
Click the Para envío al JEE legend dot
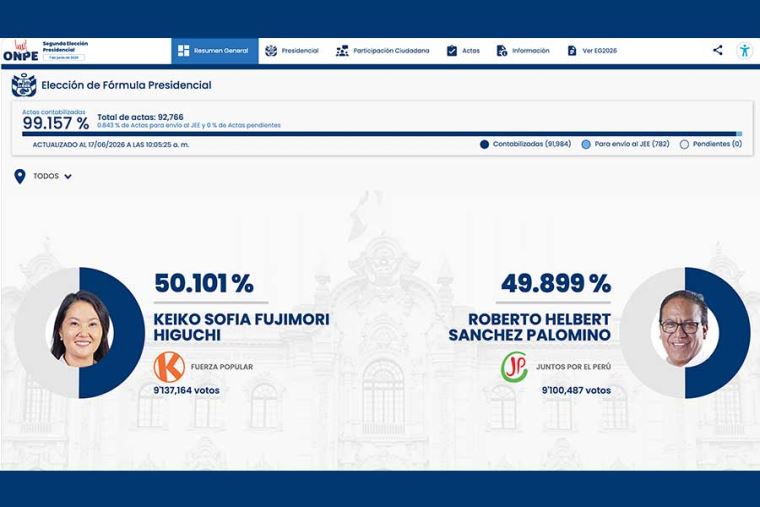(x=586, y=144)
